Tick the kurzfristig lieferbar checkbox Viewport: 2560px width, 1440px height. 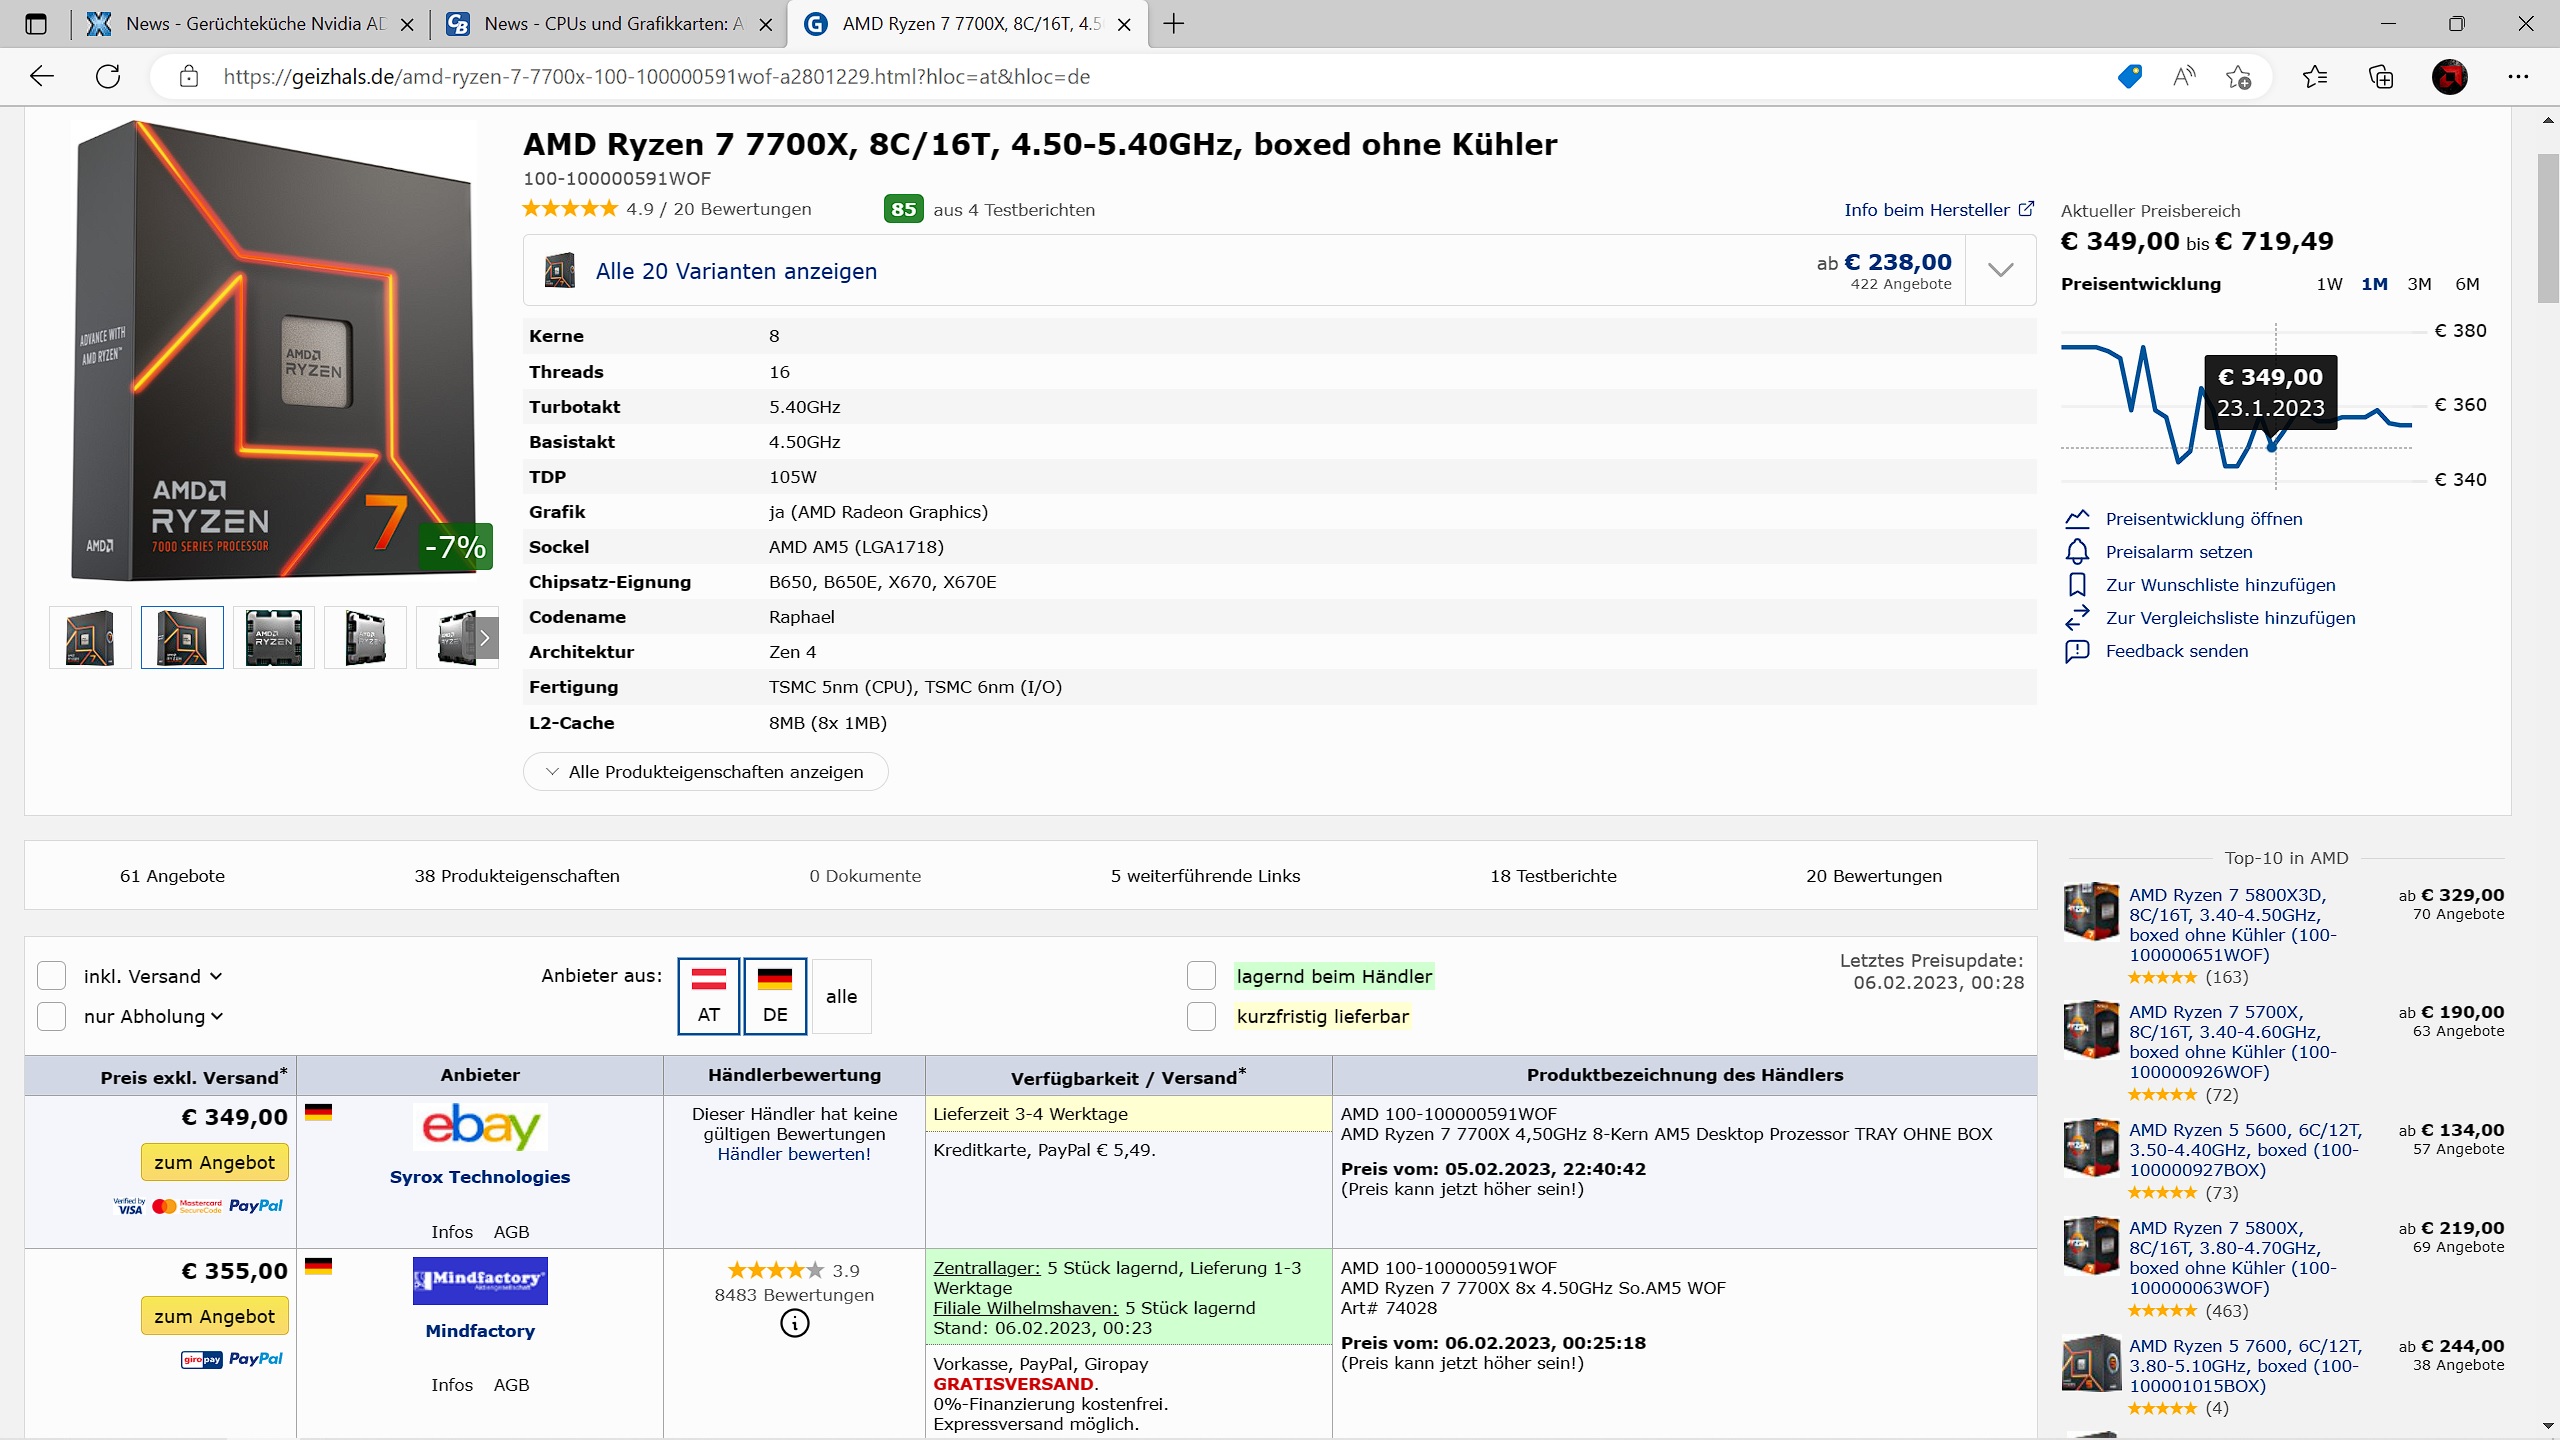click(x=1201, y=1016)
